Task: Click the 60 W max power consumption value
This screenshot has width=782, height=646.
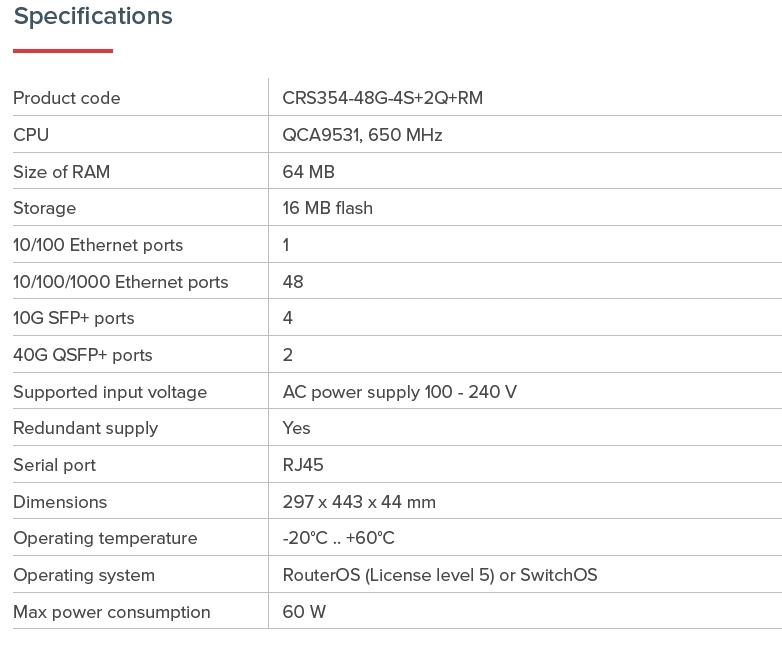Action: point(304,612)
